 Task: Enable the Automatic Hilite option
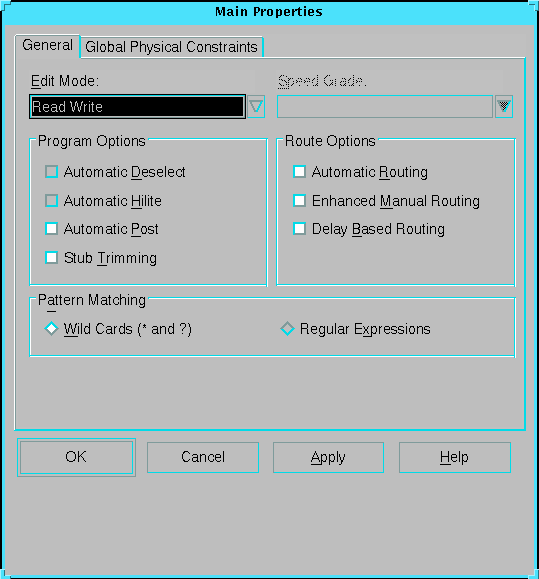click(x=51, y=201)
